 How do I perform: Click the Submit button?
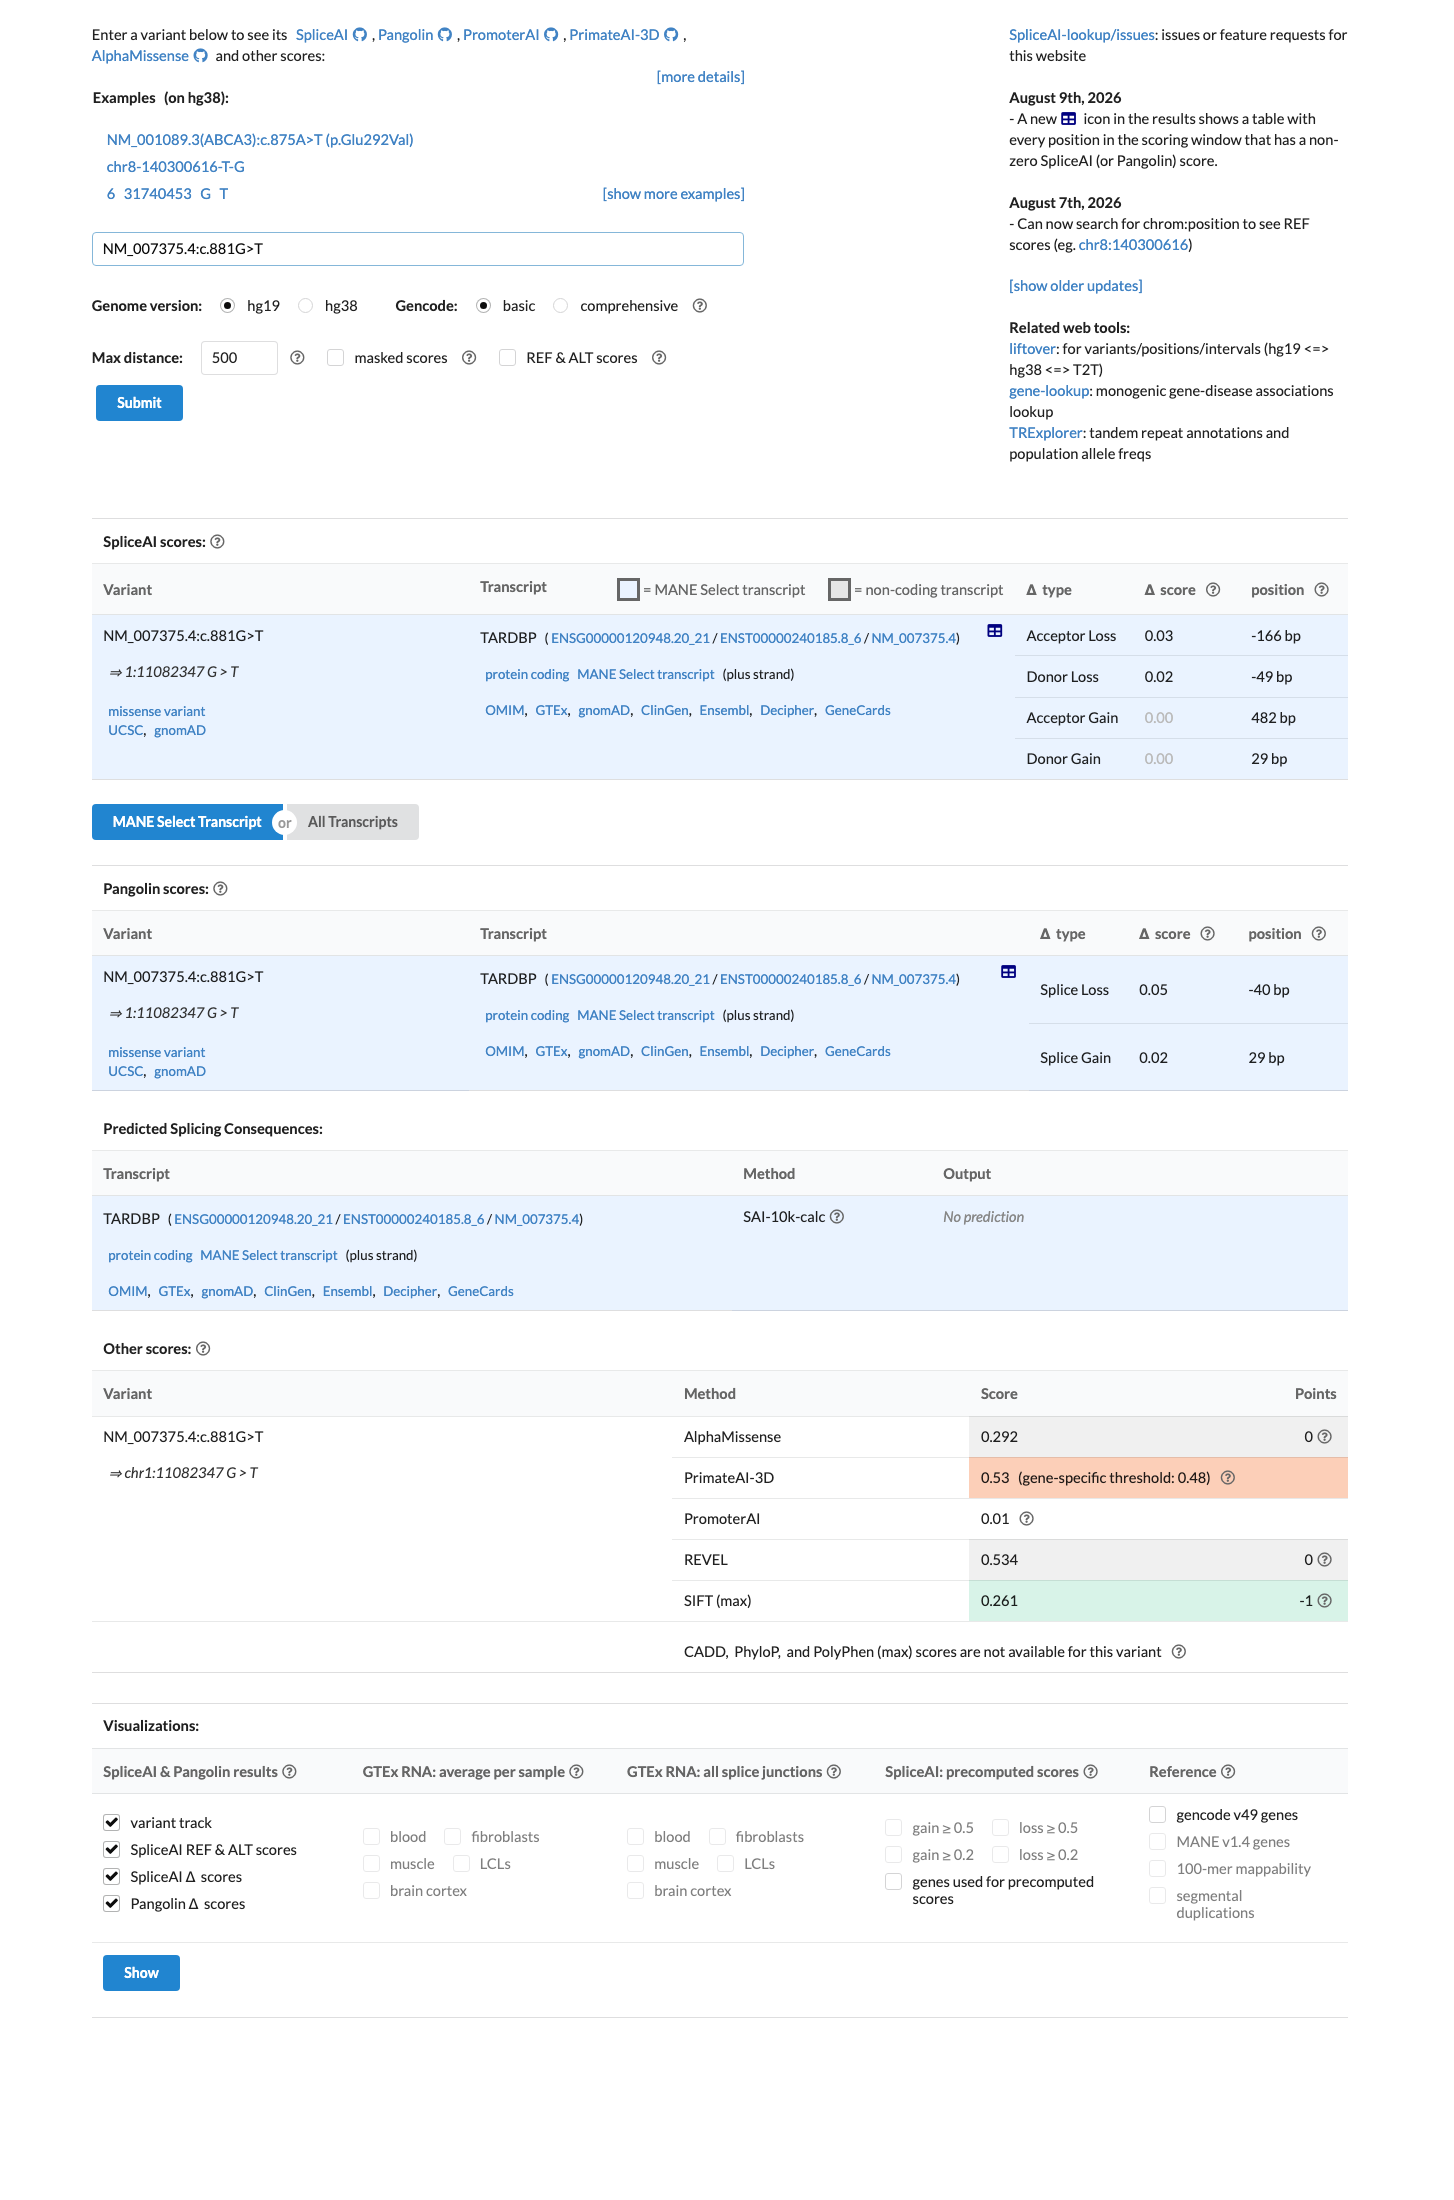139,403
